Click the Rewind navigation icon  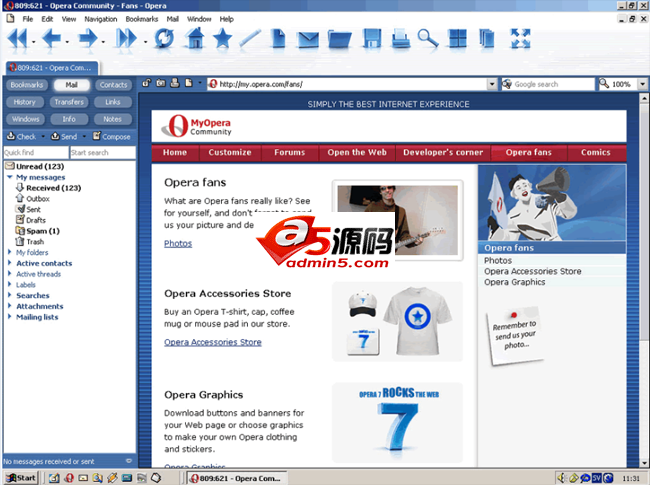(x=17, y=39)
